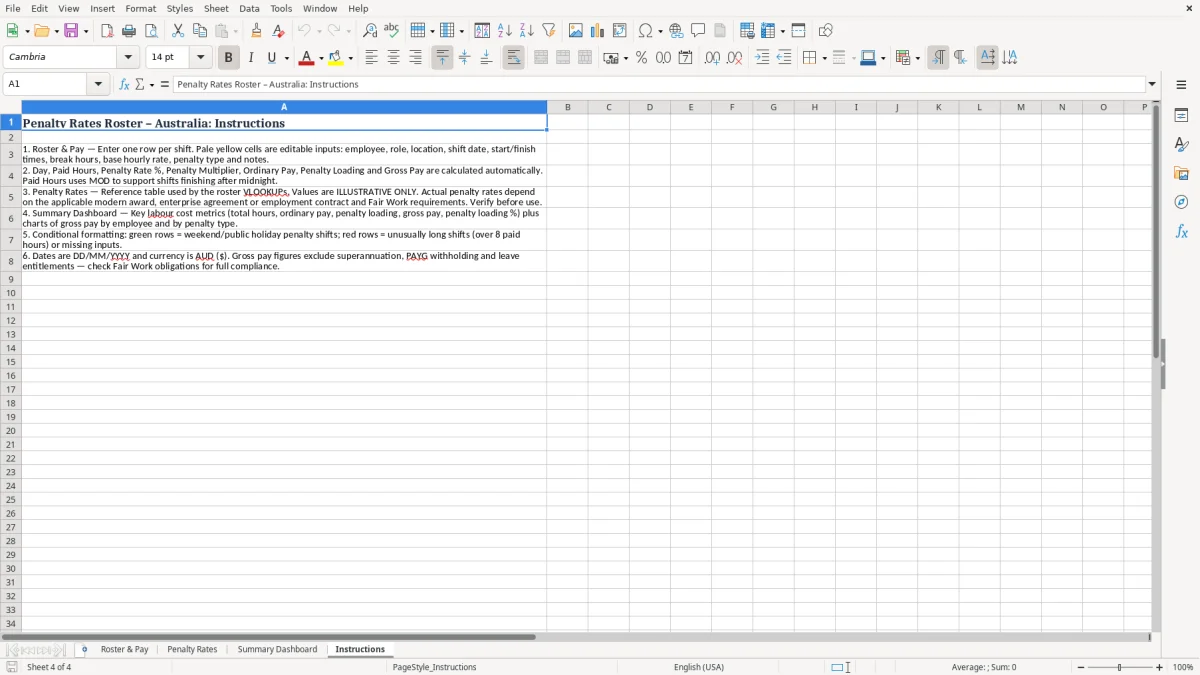Open sidebar Properties deck icon
The image size is (1200, 675).
[x=1181, y=115]
